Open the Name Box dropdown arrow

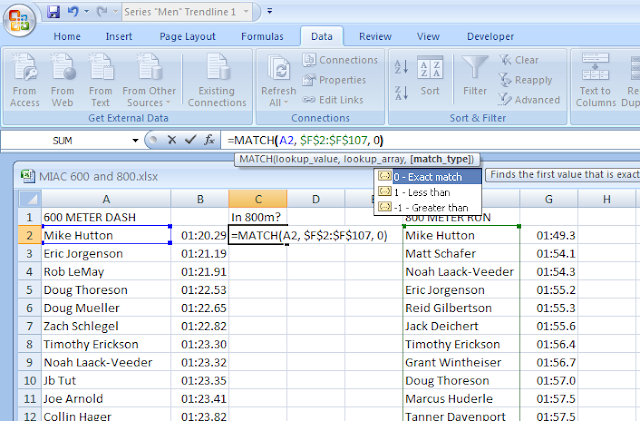coord(135,141)
